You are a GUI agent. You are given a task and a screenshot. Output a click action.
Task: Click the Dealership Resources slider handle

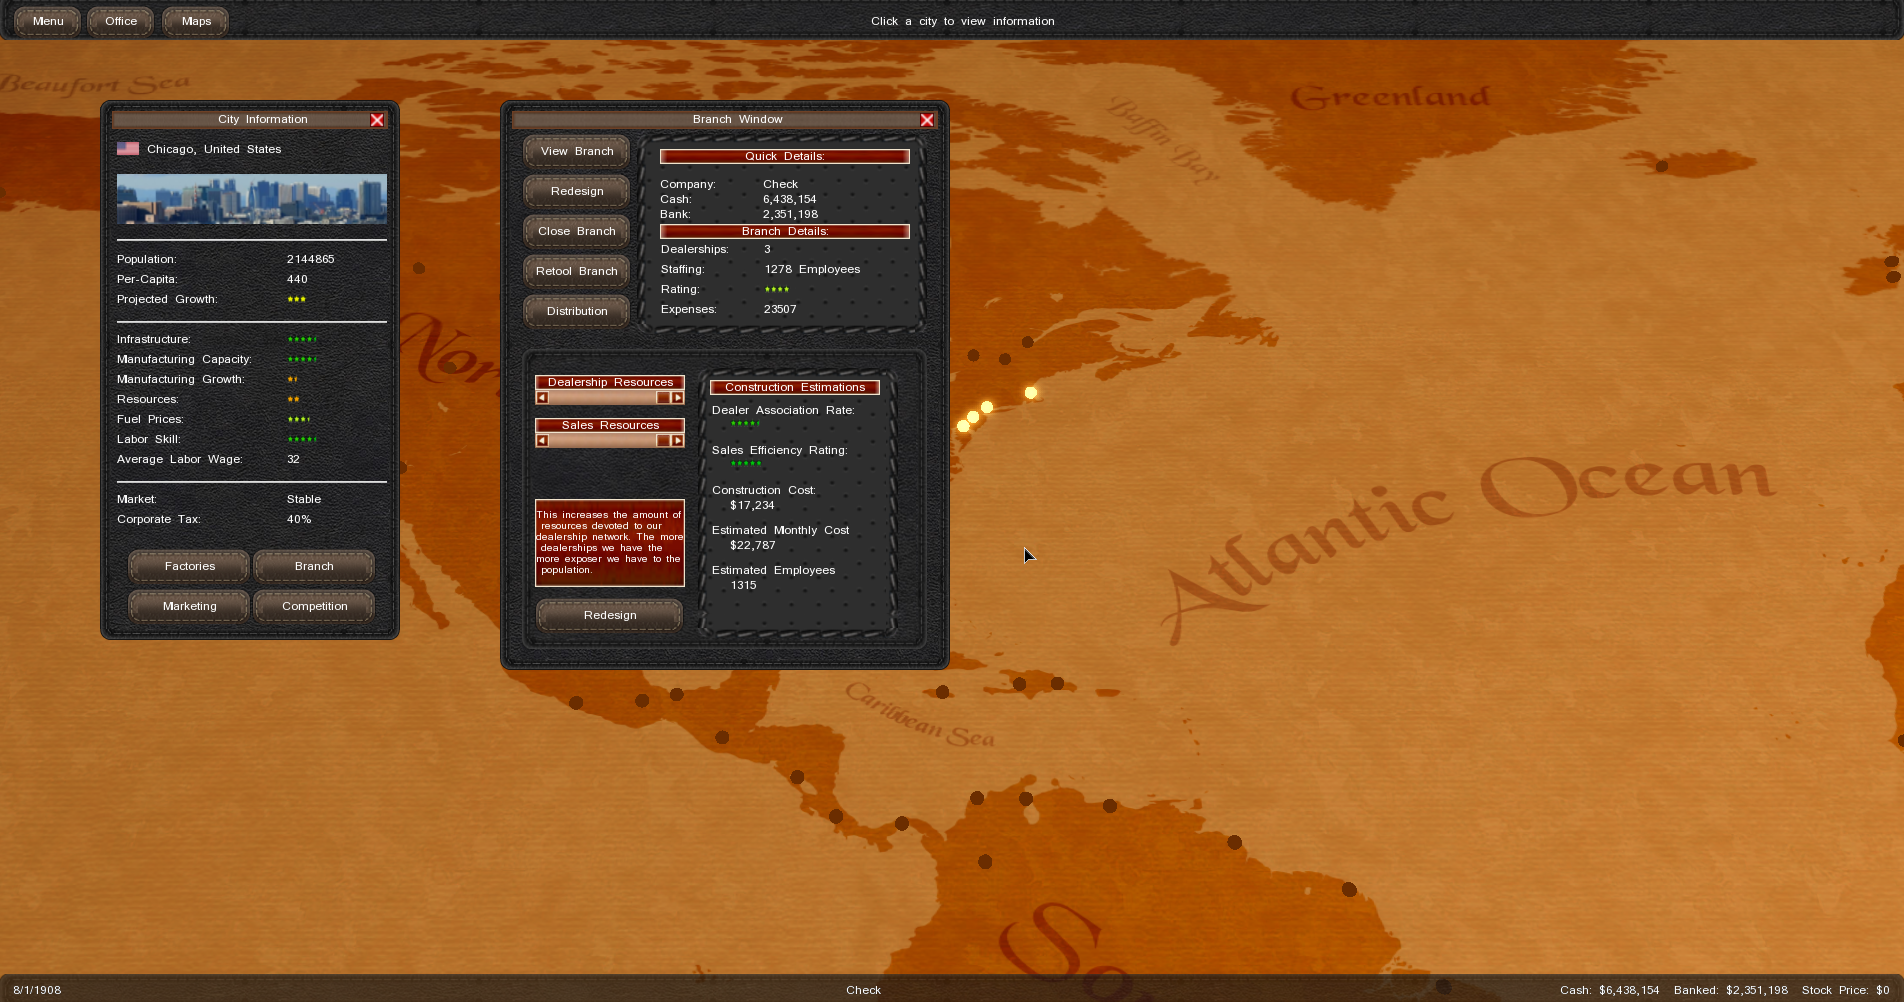pyautogui.click(x=663, y=398)
